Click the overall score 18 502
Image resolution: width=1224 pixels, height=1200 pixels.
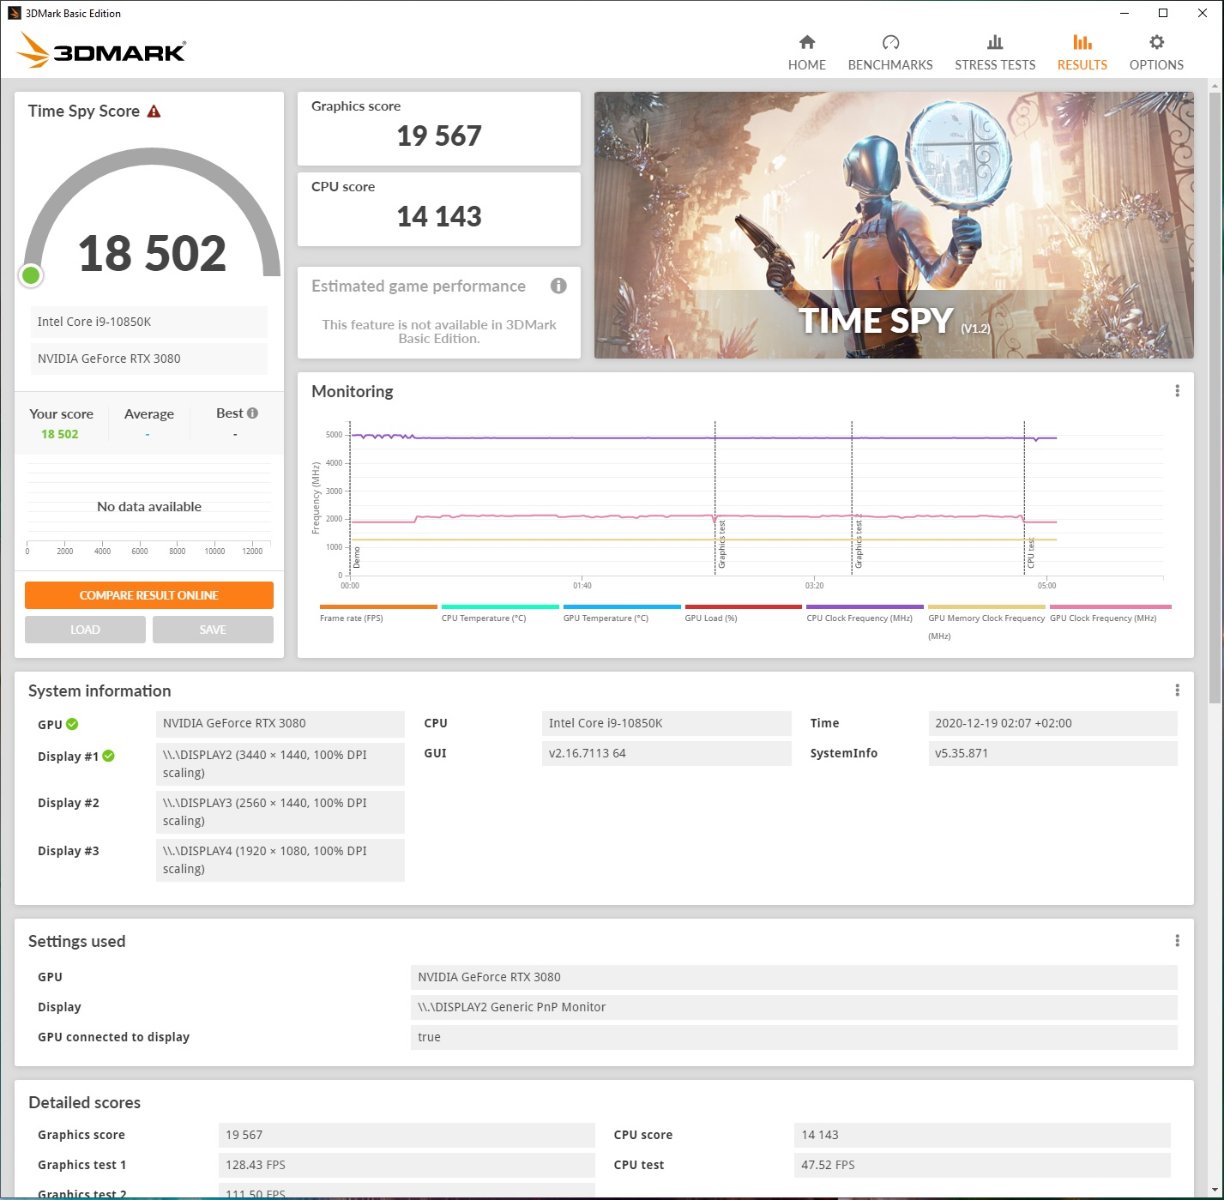pos(152,253)
